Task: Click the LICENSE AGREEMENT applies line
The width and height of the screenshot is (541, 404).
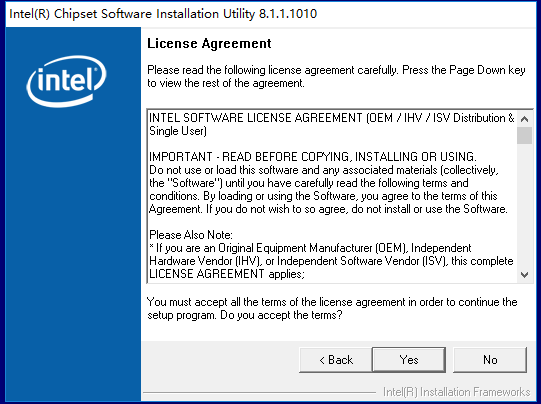Action: 227,274
